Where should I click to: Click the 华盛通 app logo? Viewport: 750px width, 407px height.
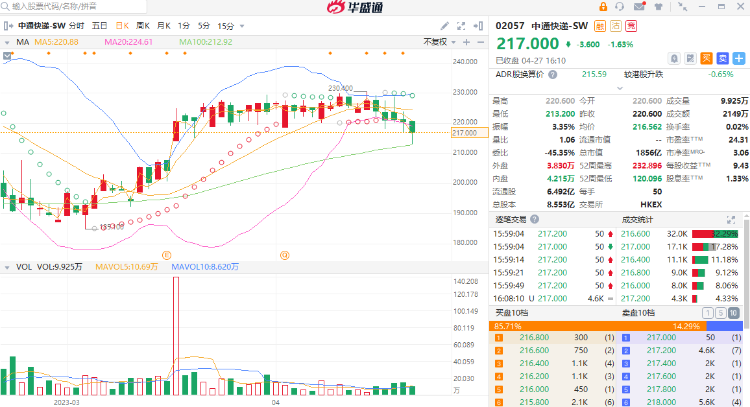click(354, 7)
